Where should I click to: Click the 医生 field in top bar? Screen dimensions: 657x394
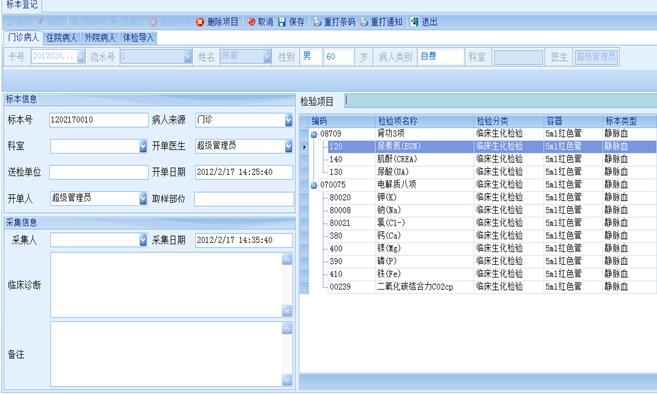click(x=596, y=57)
